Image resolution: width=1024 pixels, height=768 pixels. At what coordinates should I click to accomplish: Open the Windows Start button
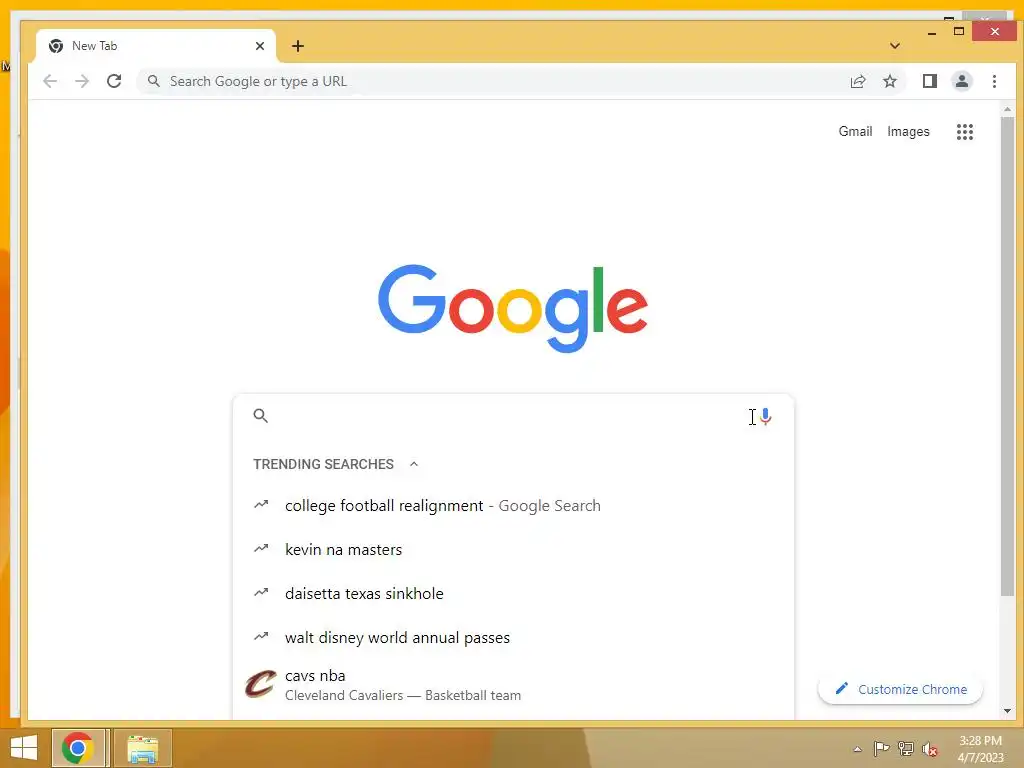pyautogui.click(x=24, y=748)
